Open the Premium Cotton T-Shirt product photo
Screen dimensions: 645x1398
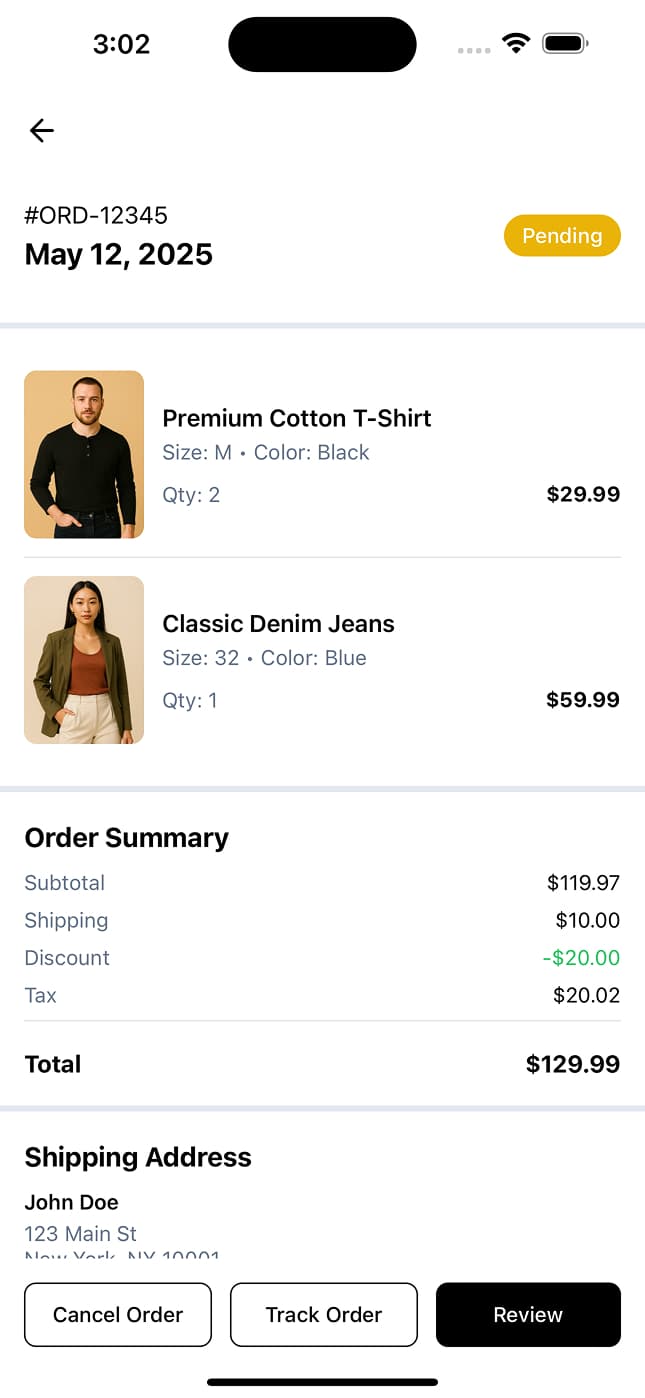(84, 455)
